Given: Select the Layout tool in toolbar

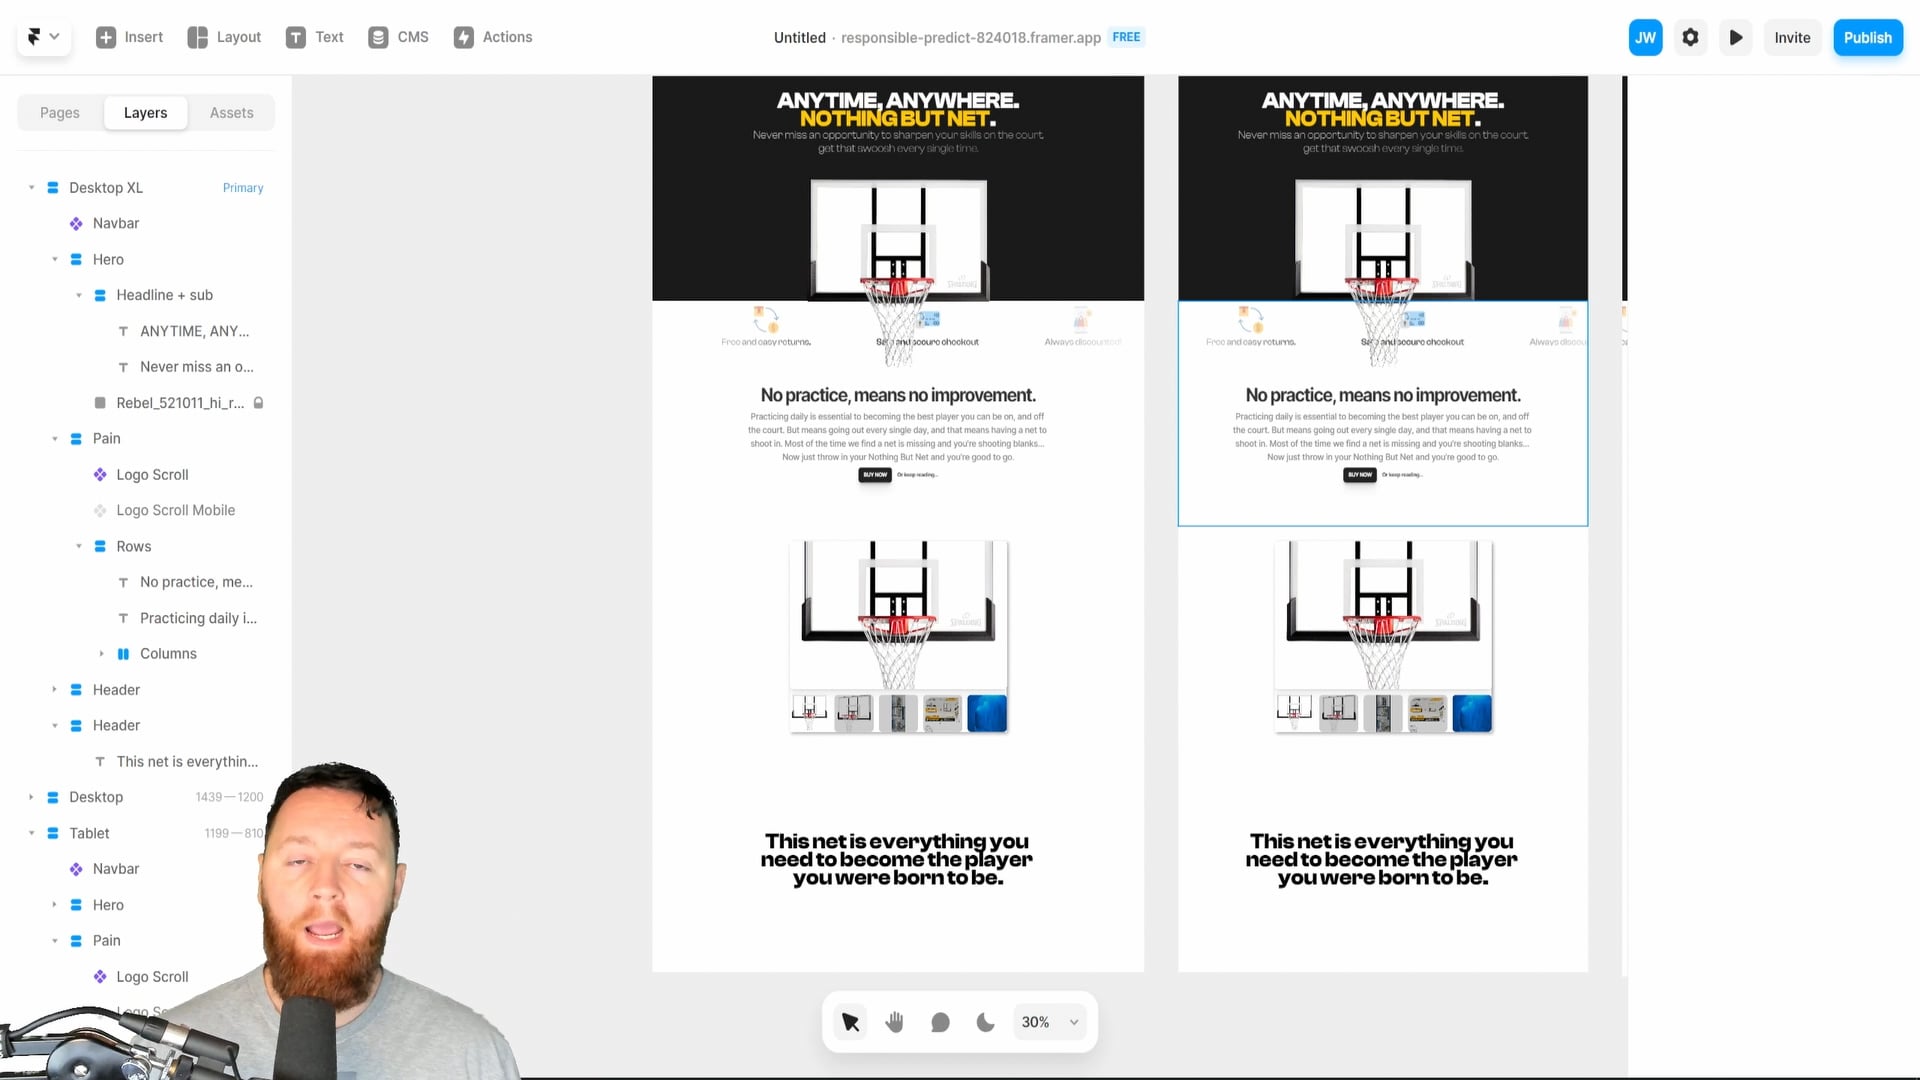Looking at the screenshot, I should 222,37.
